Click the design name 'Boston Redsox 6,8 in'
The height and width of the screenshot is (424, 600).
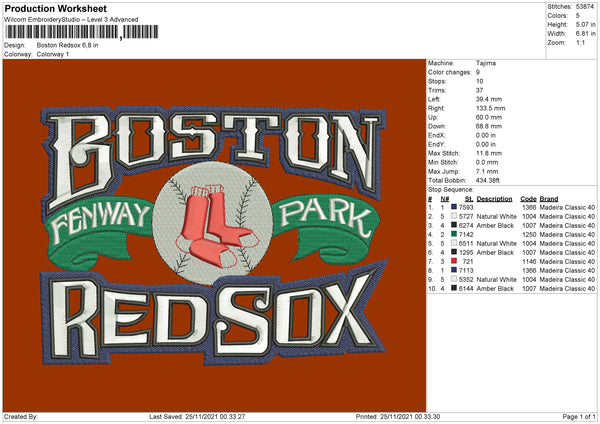[x=67, y=45]
